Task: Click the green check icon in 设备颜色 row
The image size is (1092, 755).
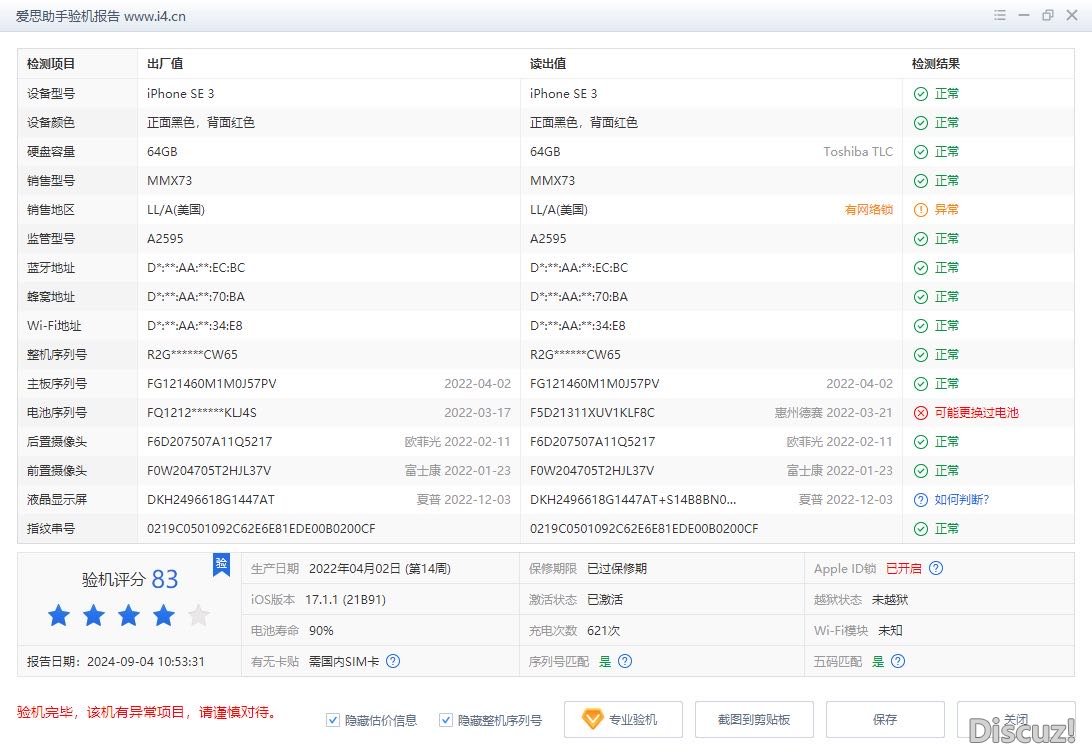Action: pos(921,123)
